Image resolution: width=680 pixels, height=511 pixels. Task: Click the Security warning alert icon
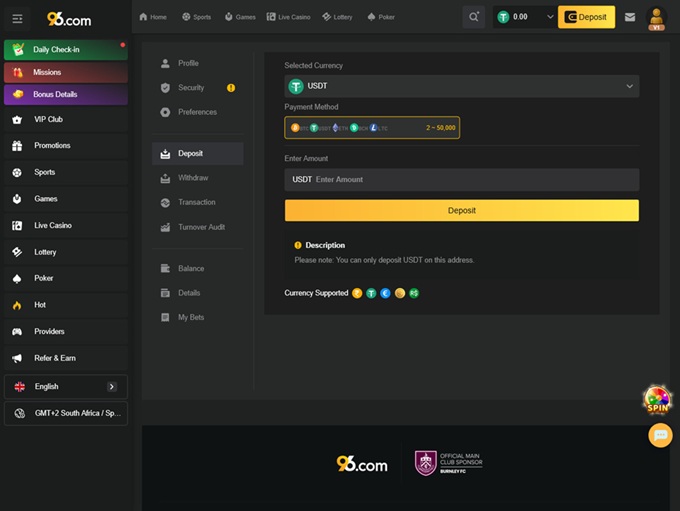(231, 88)
